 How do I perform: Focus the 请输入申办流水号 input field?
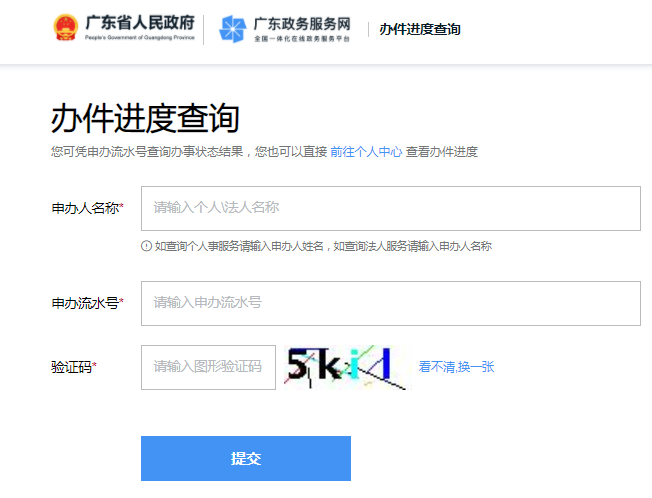(x=390, y=303)
